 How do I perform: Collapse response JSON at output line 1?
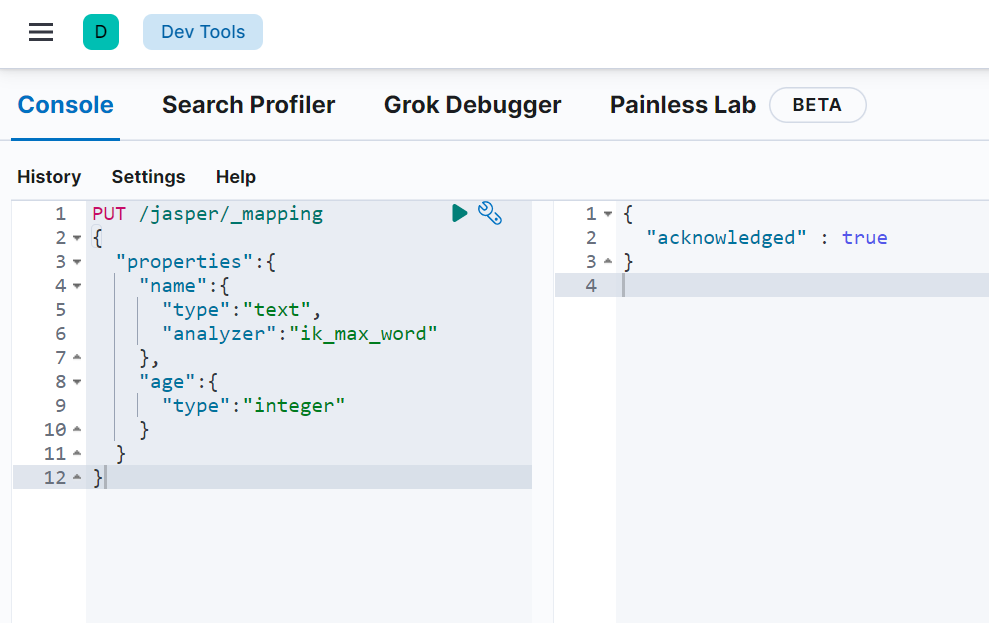tap(608, 214)
